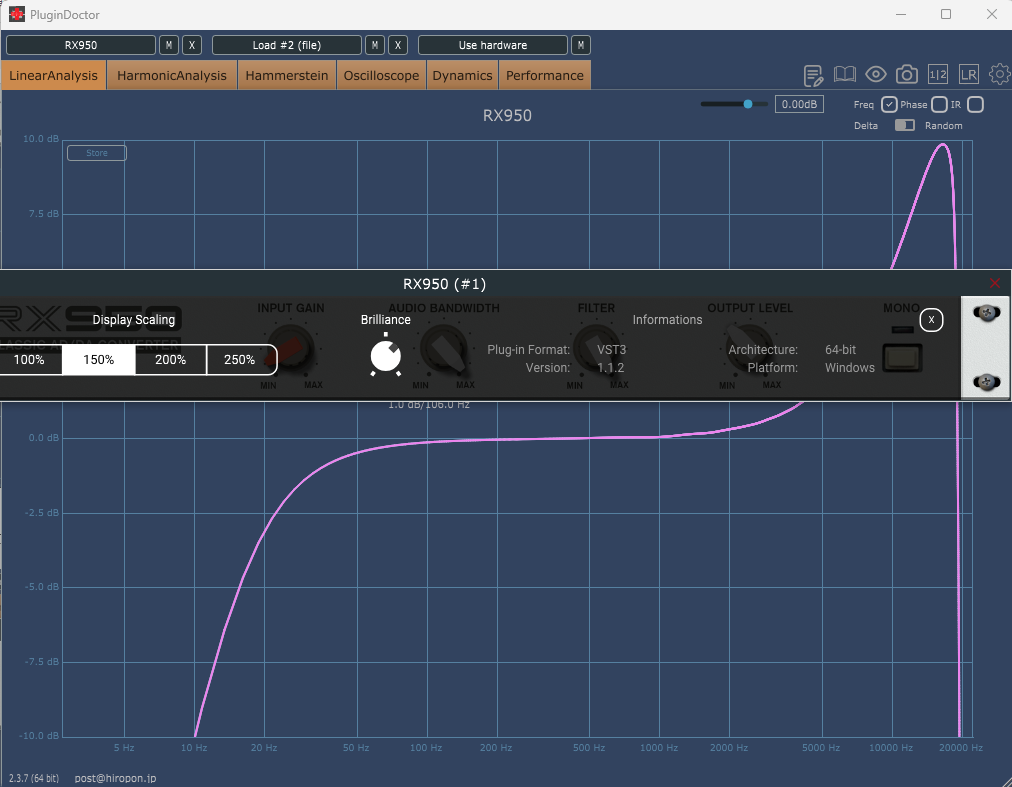
Task: Mute hardware slot with its M button
Action: [581, 45]
